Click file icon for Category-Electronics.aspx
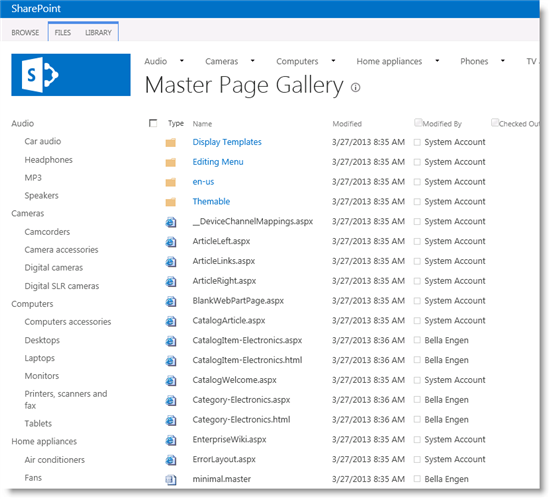The height and width of the screenshot is (499, 550). tap(171, 400)
